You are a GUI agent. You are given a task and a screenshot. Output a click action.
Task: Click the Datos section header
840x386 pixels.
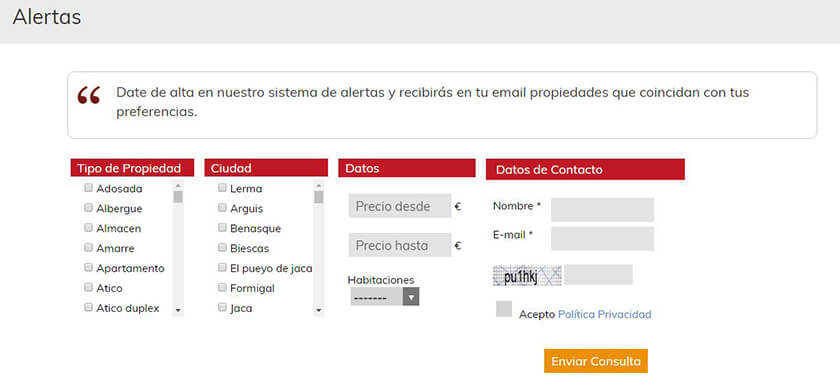tap(407, 168)
